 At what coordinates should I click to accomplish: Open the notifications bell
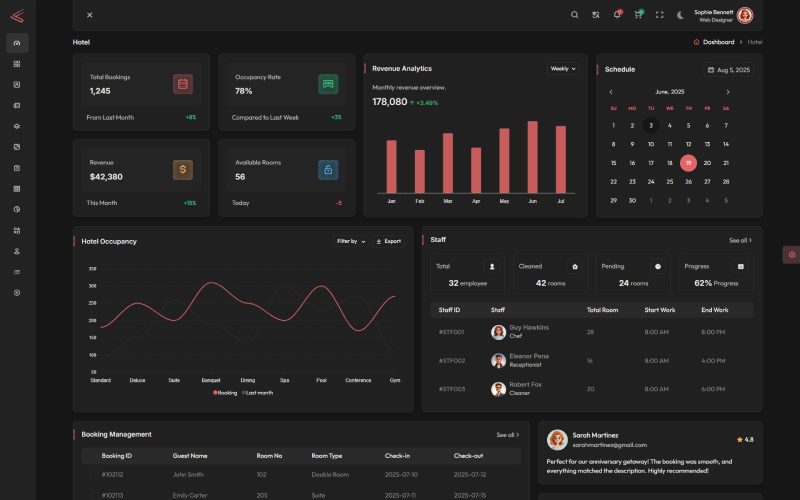click(617, 15)
